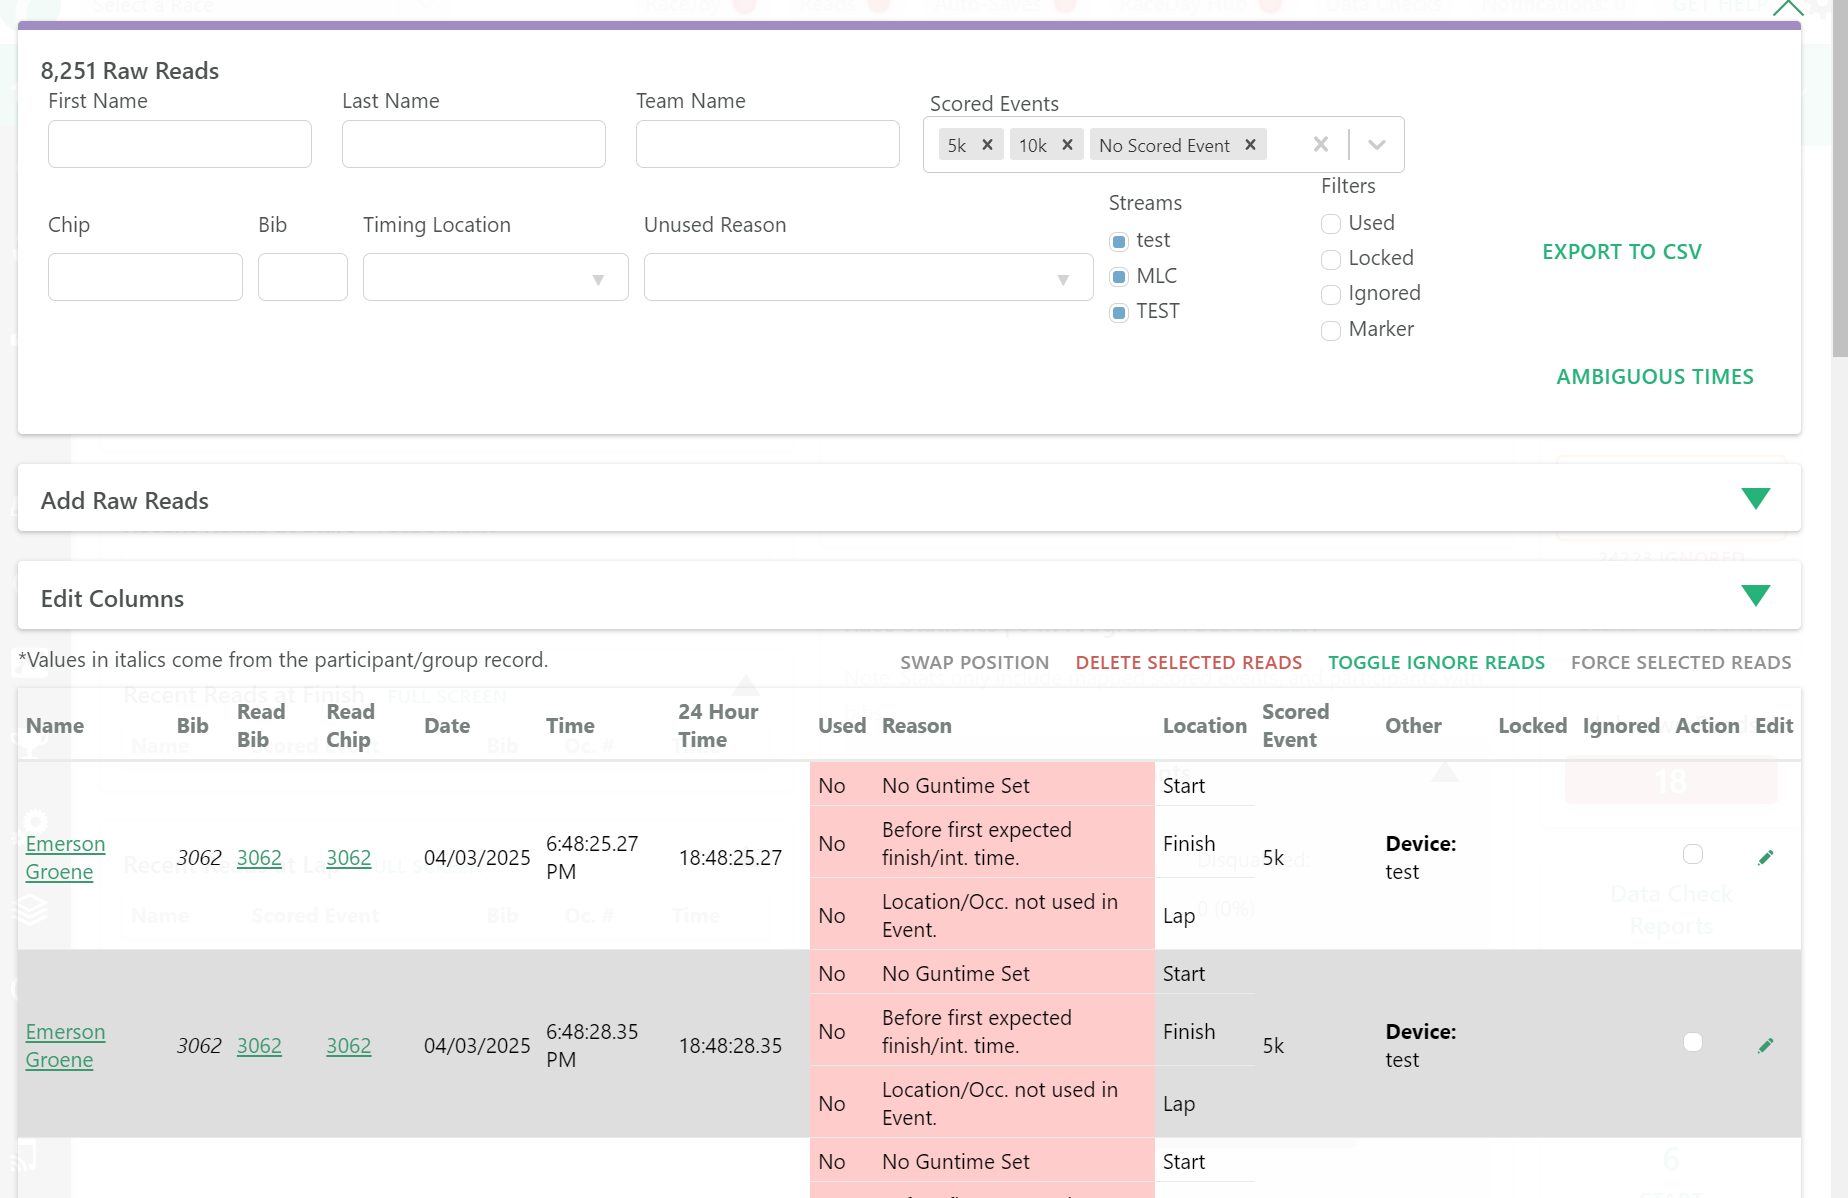Click the 24 Hour Time column header
Viewport: 1848px width, 1198px height.
point(718,726)
